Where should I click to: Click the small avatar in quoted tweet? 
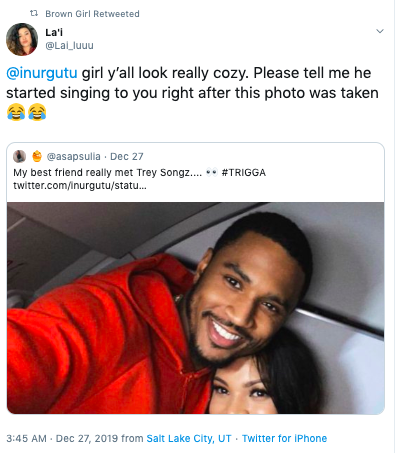pyautogui.click(x=19, y=156)
